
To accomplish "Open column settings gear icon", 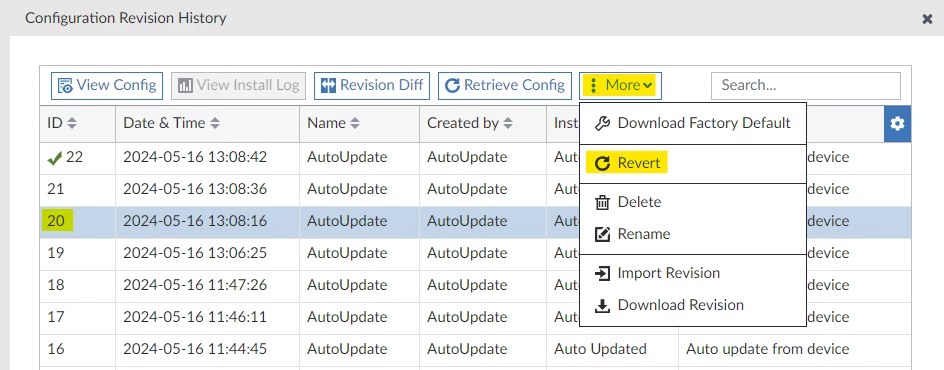I will click(x=897, y=123).
